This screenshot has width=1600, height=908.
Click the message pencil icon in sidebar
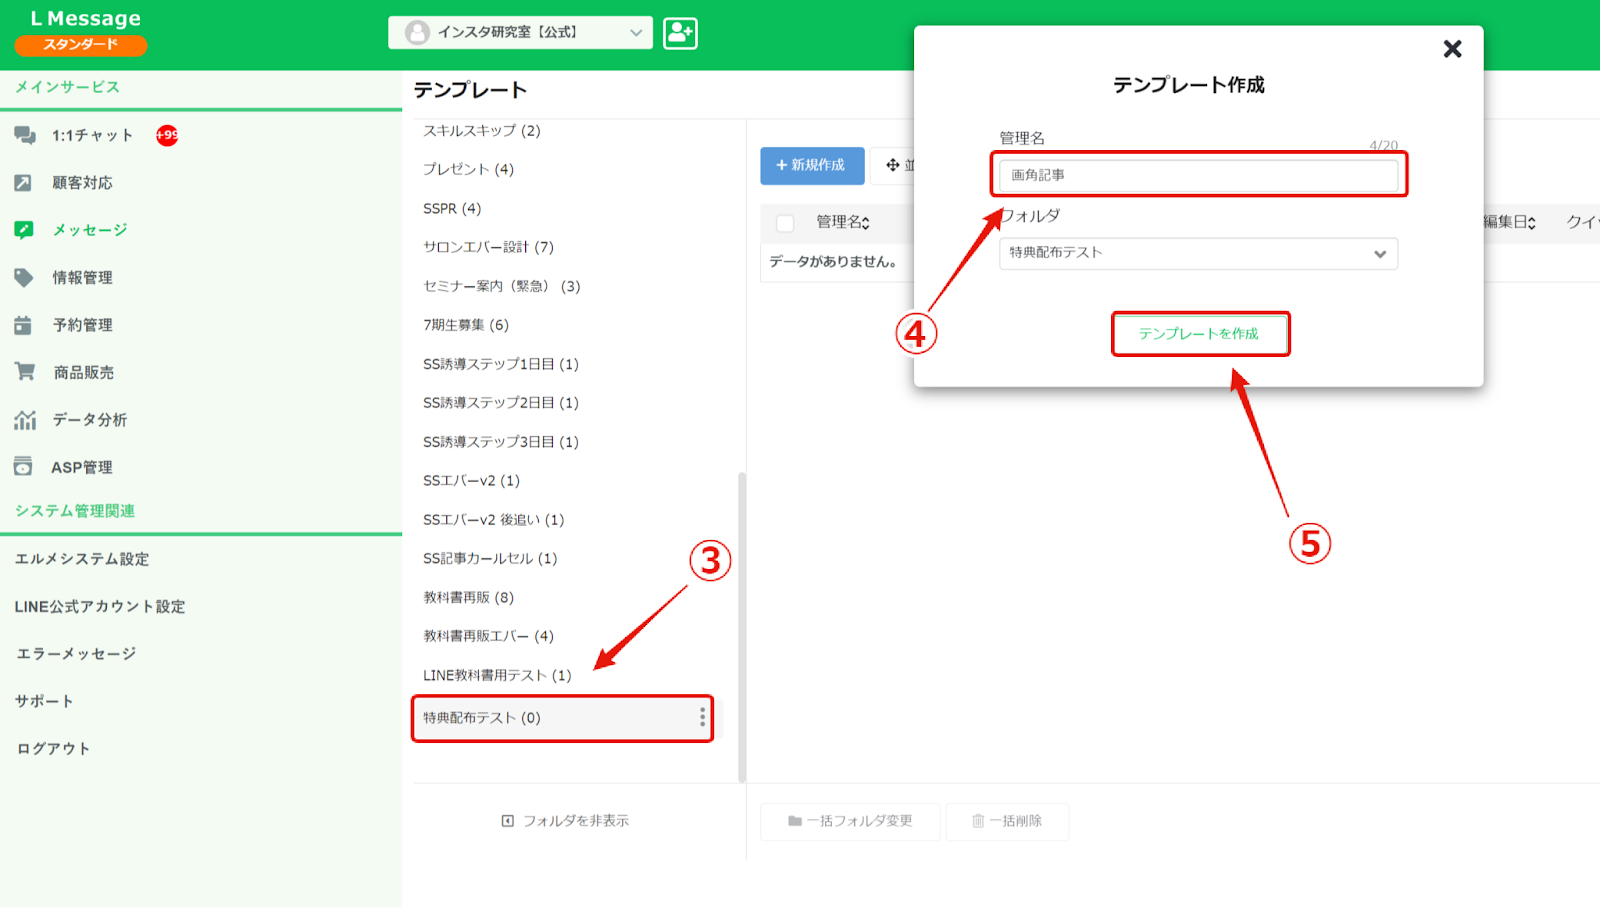[x=24, y=230]
